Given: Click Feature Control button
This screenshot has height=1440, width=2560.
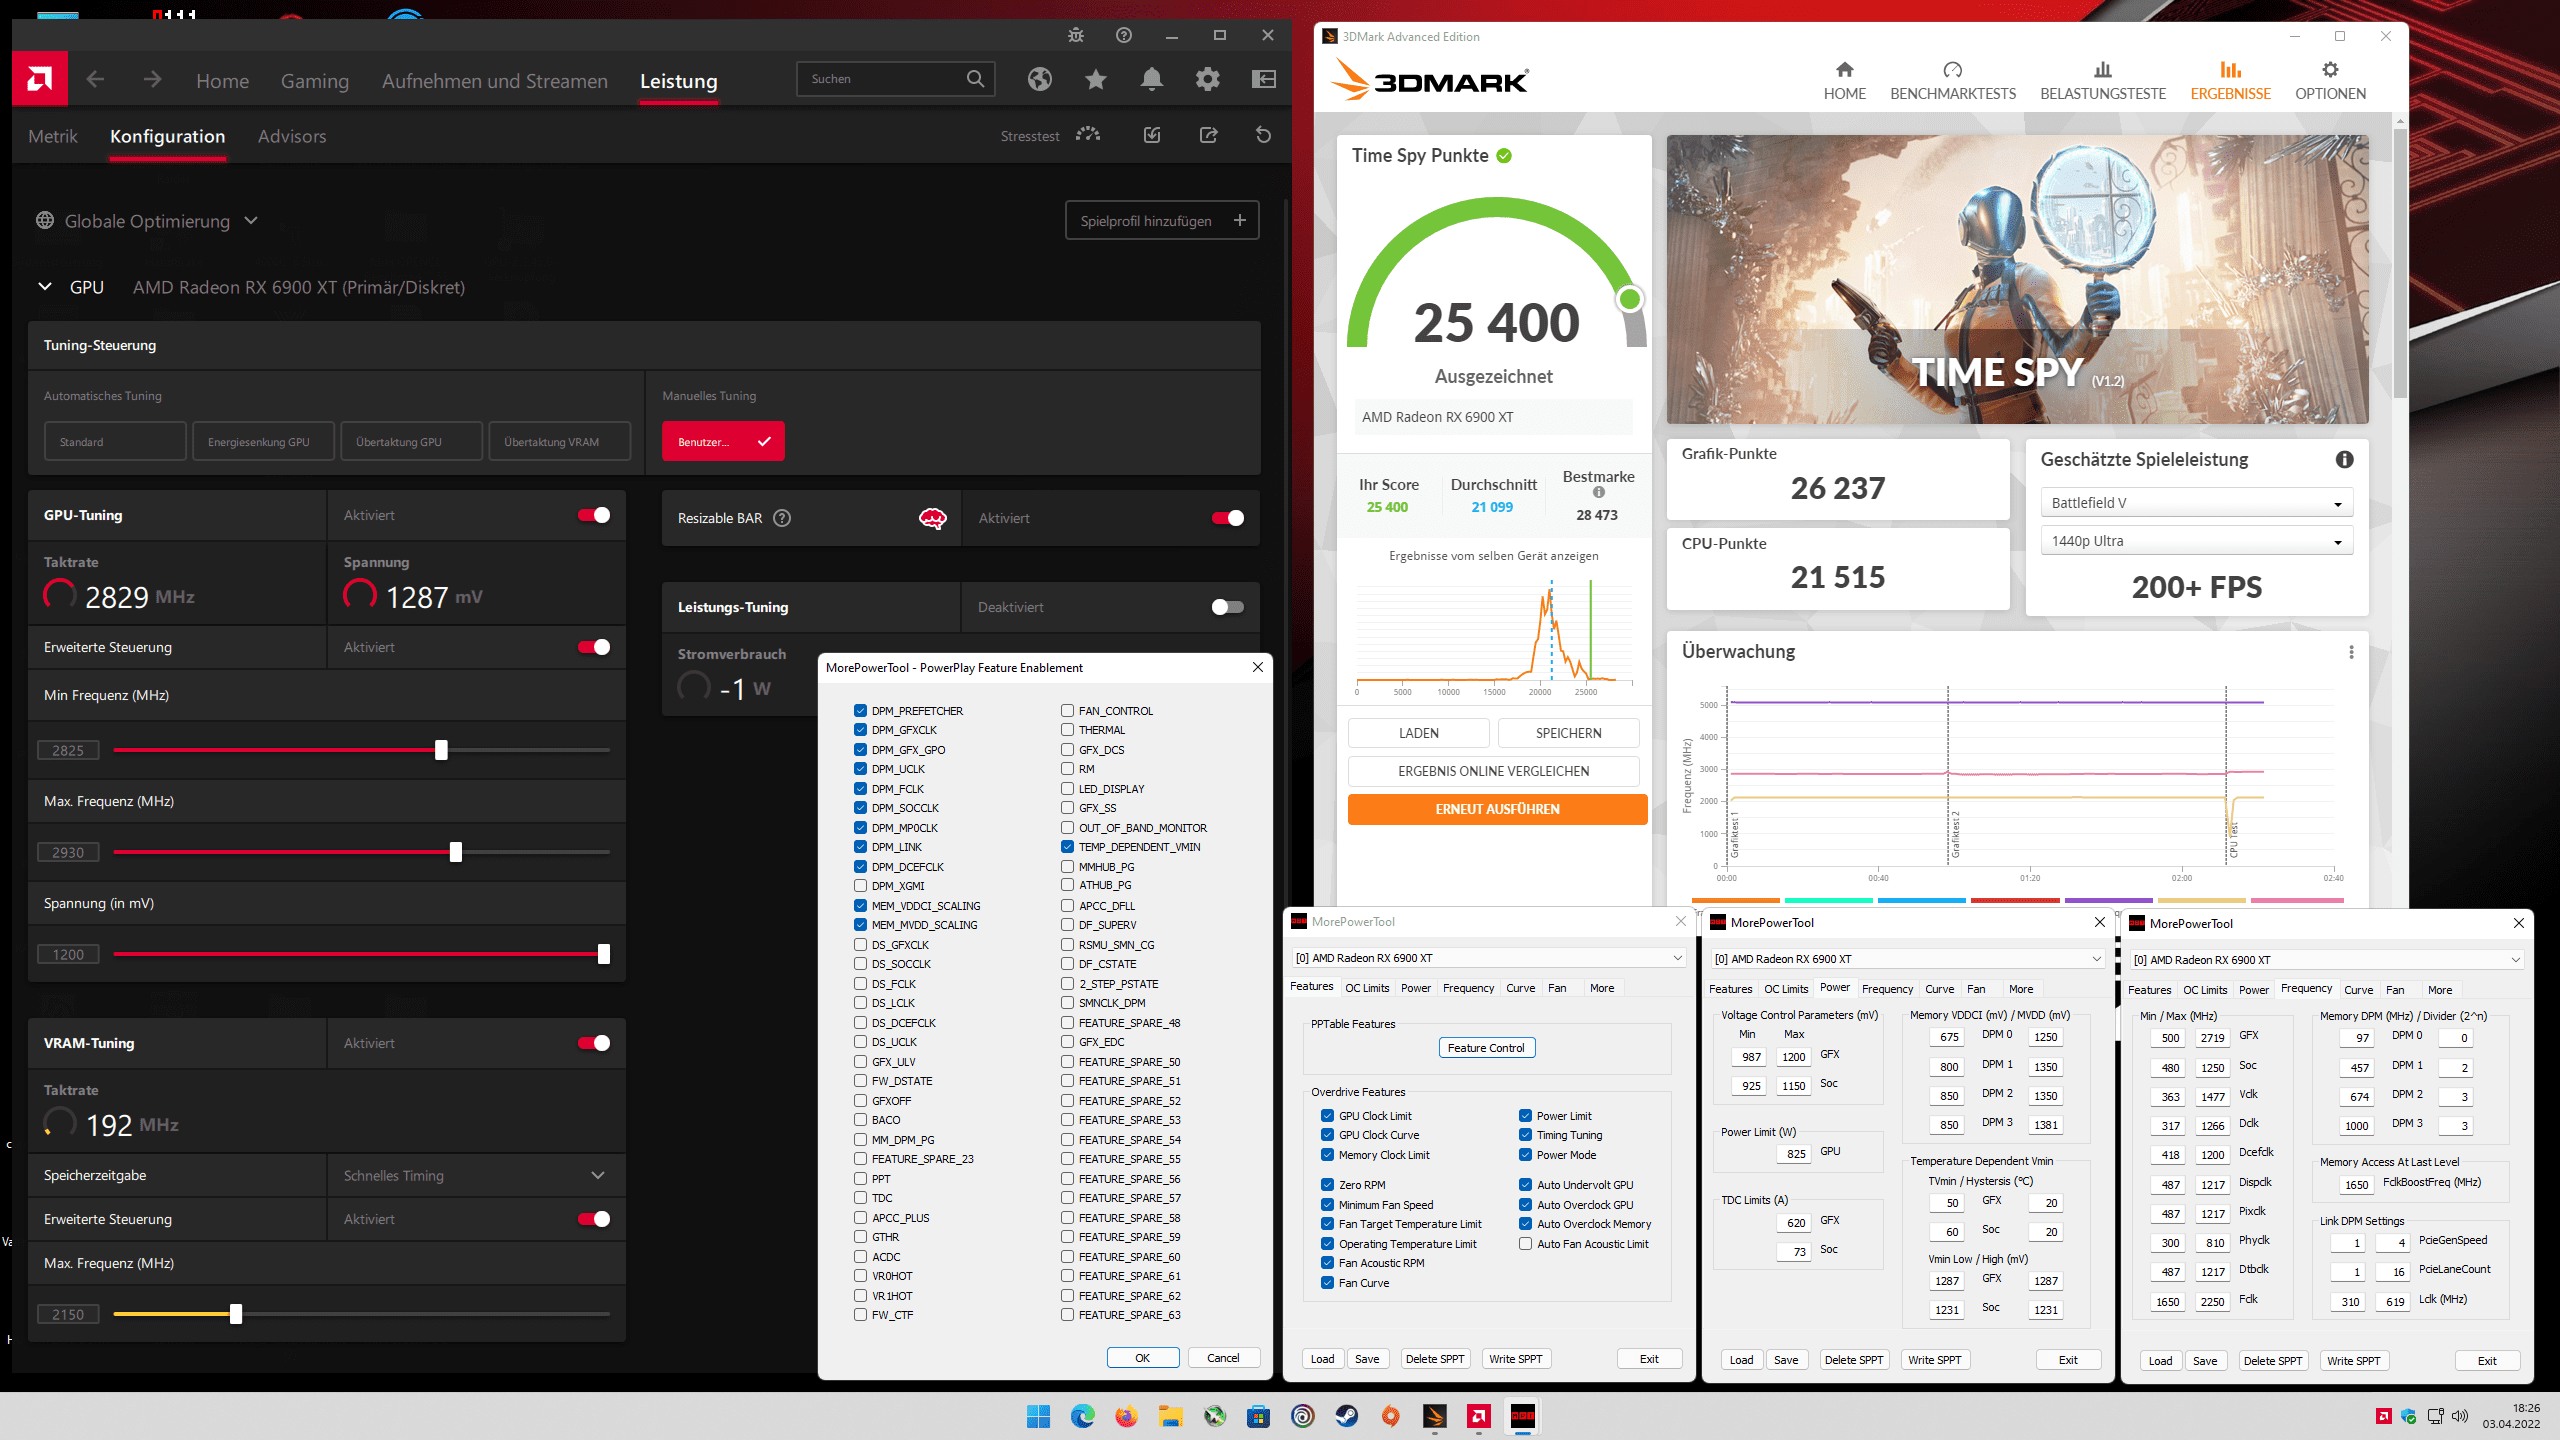Looking at the screenshot, I should point(1486,1048).
